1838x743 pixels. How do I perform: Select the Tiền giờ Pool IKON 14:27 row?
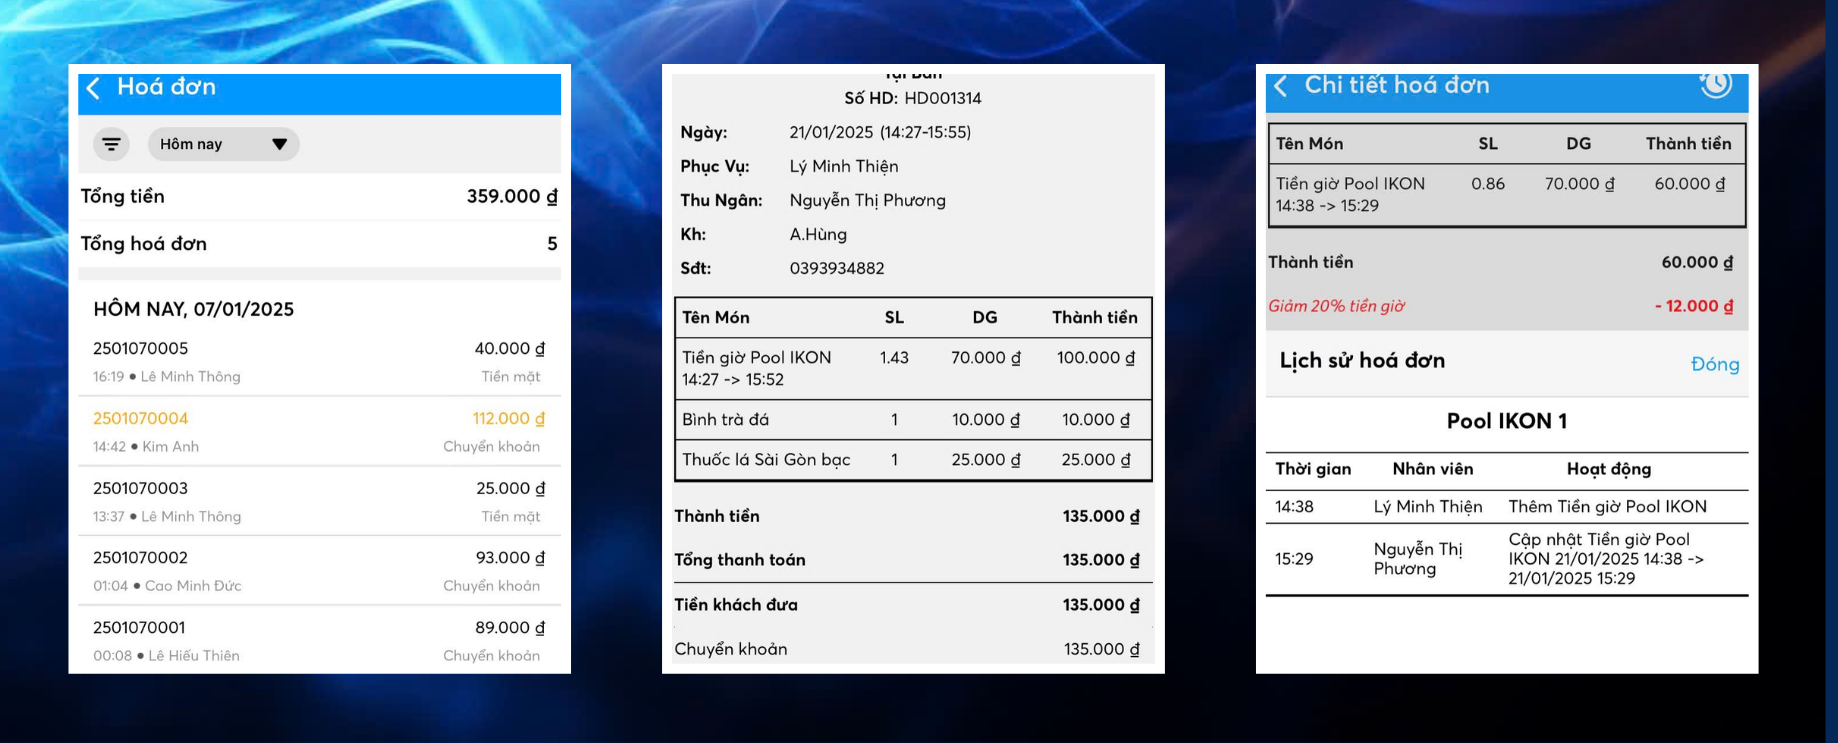pos(912,368)
